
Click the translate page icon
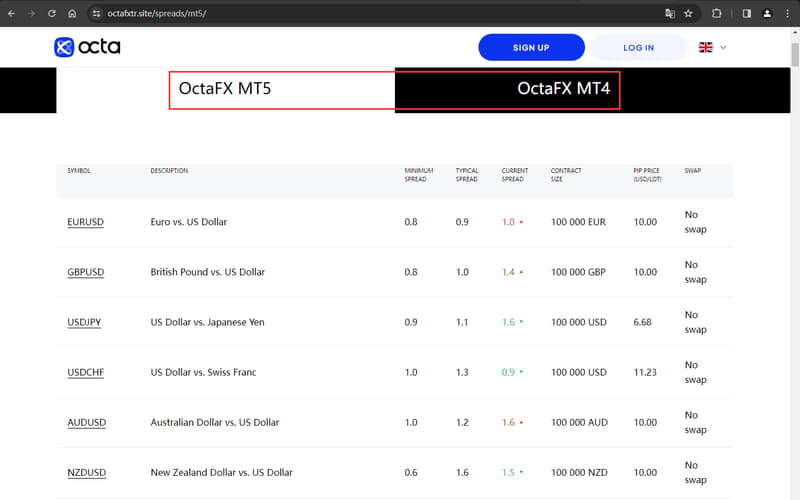tap(670, 14)
